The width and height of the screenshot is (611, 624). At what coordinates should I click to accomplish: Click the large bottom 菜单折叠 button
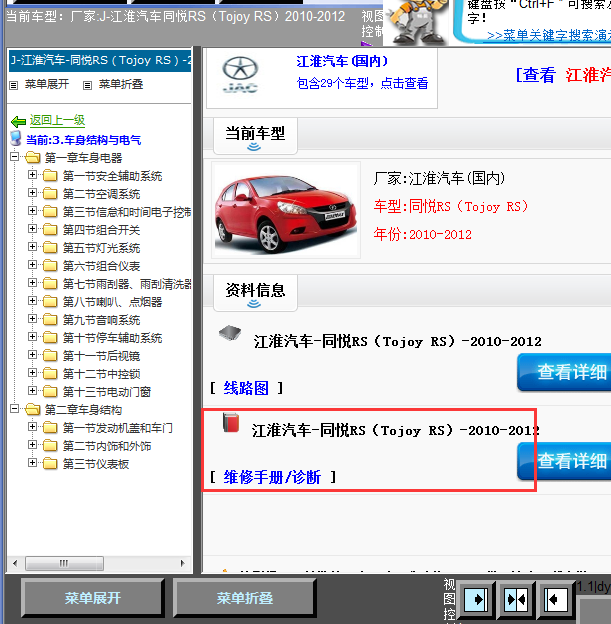tap(245, 597)
